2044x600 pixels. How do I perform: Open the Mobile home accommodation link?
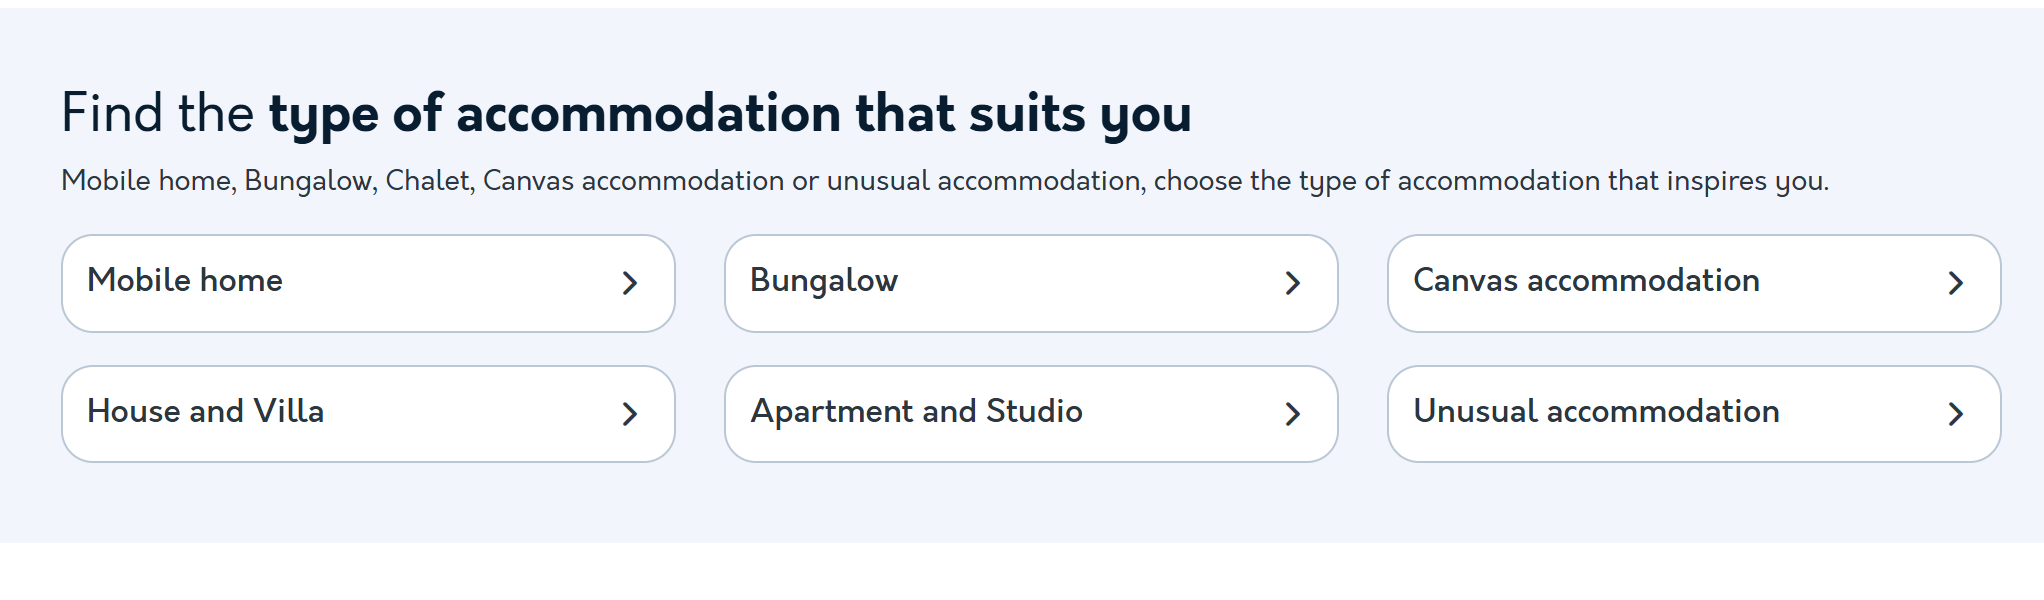click(185, 281)
